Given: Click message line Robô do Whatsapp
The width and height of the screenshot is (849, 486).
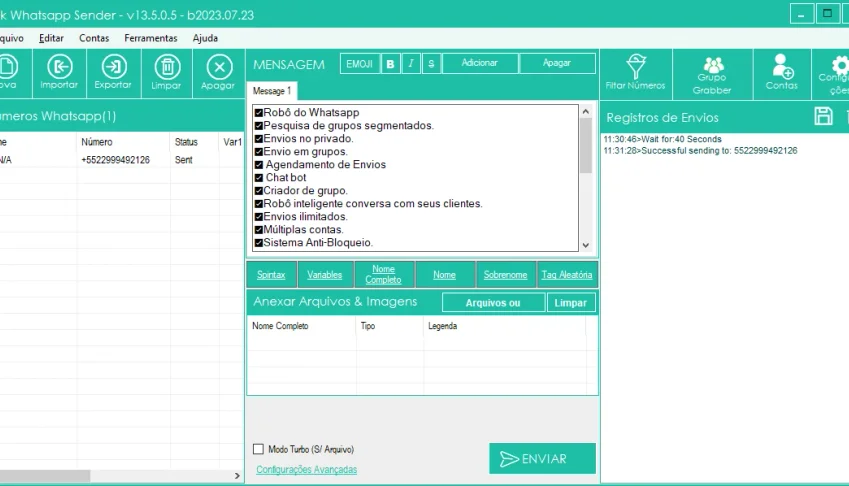Looking at the screenshot, I should (x=307, y=113).
